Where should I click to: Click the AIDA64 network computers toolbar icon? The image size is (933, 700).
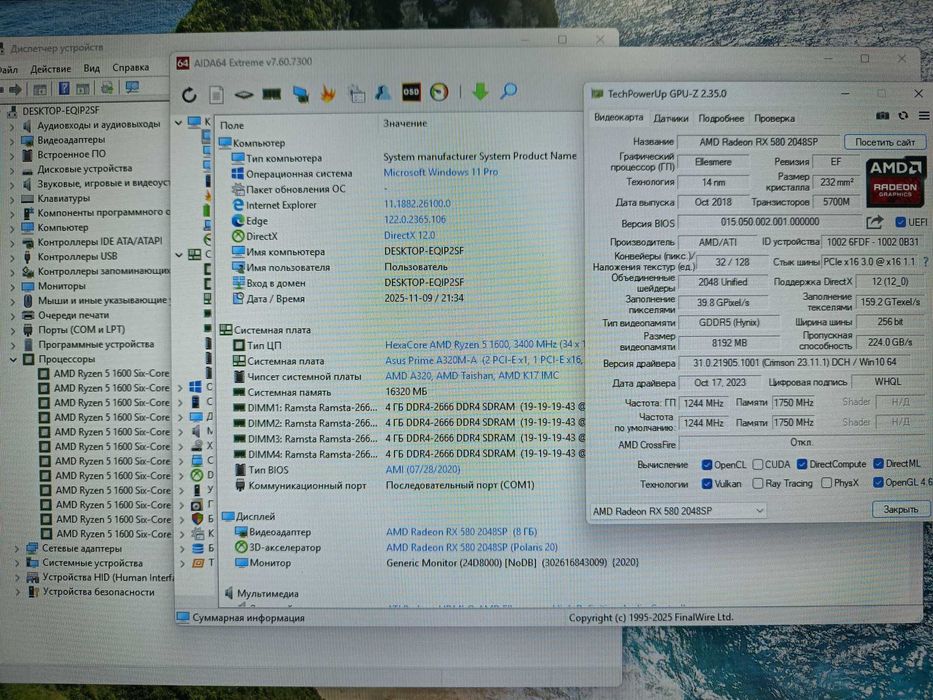pos(300,94)
